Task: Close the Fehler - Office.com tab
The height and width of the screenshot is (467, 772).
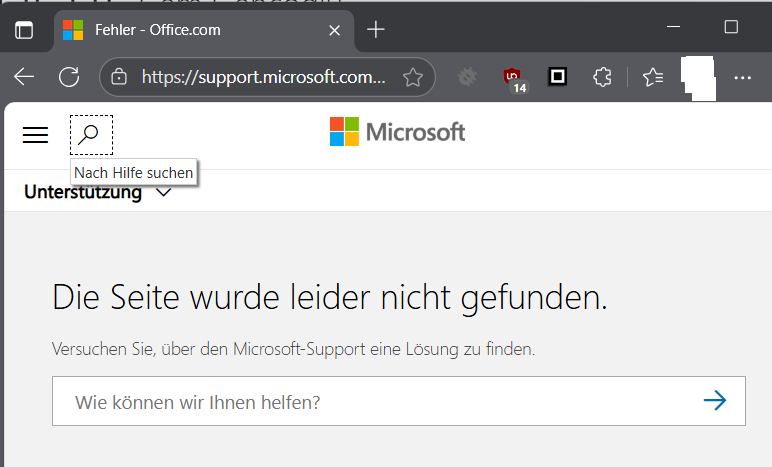Action: [334, 31]
